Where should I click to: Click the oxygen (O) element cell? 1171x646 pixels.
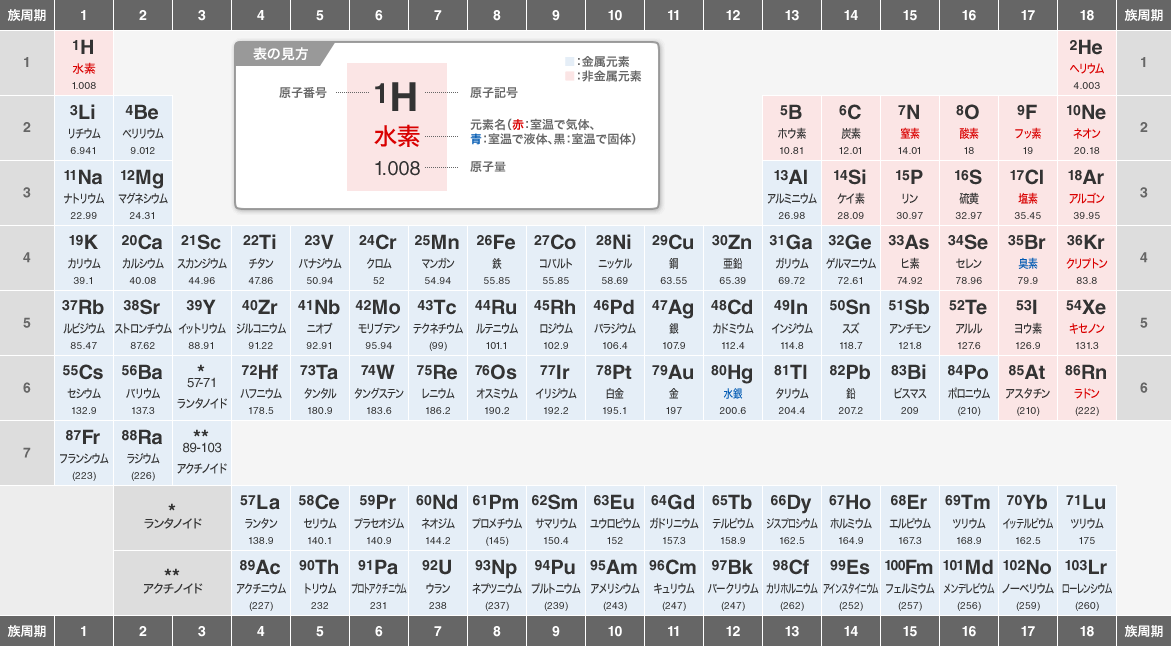(968, 128)
